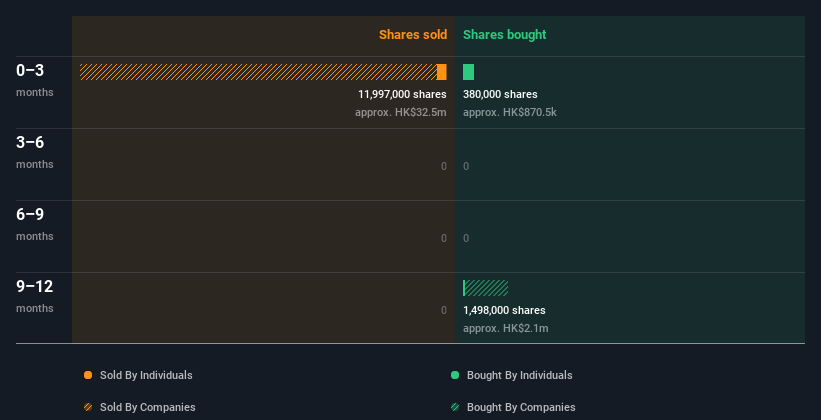Select the Bought By Individuals legend label
Image resolution: width=821 pixels, height=420 pixels.
(519, 375)
